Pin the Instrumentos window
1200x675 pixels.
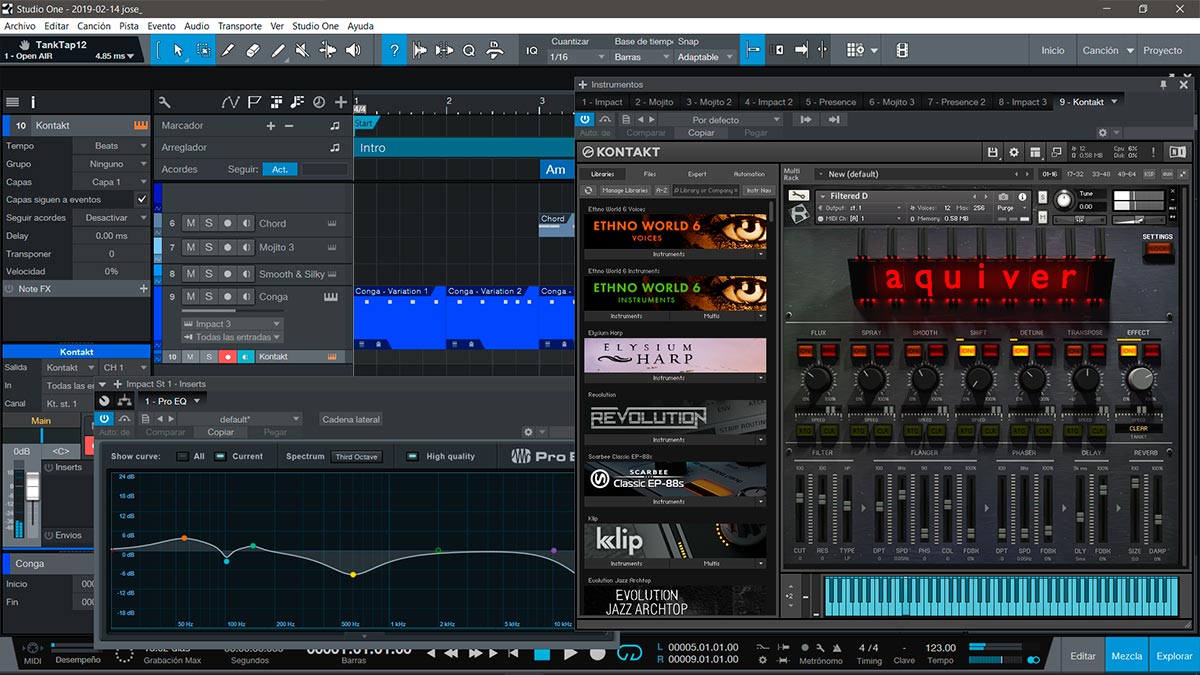tap(1162, 85)
